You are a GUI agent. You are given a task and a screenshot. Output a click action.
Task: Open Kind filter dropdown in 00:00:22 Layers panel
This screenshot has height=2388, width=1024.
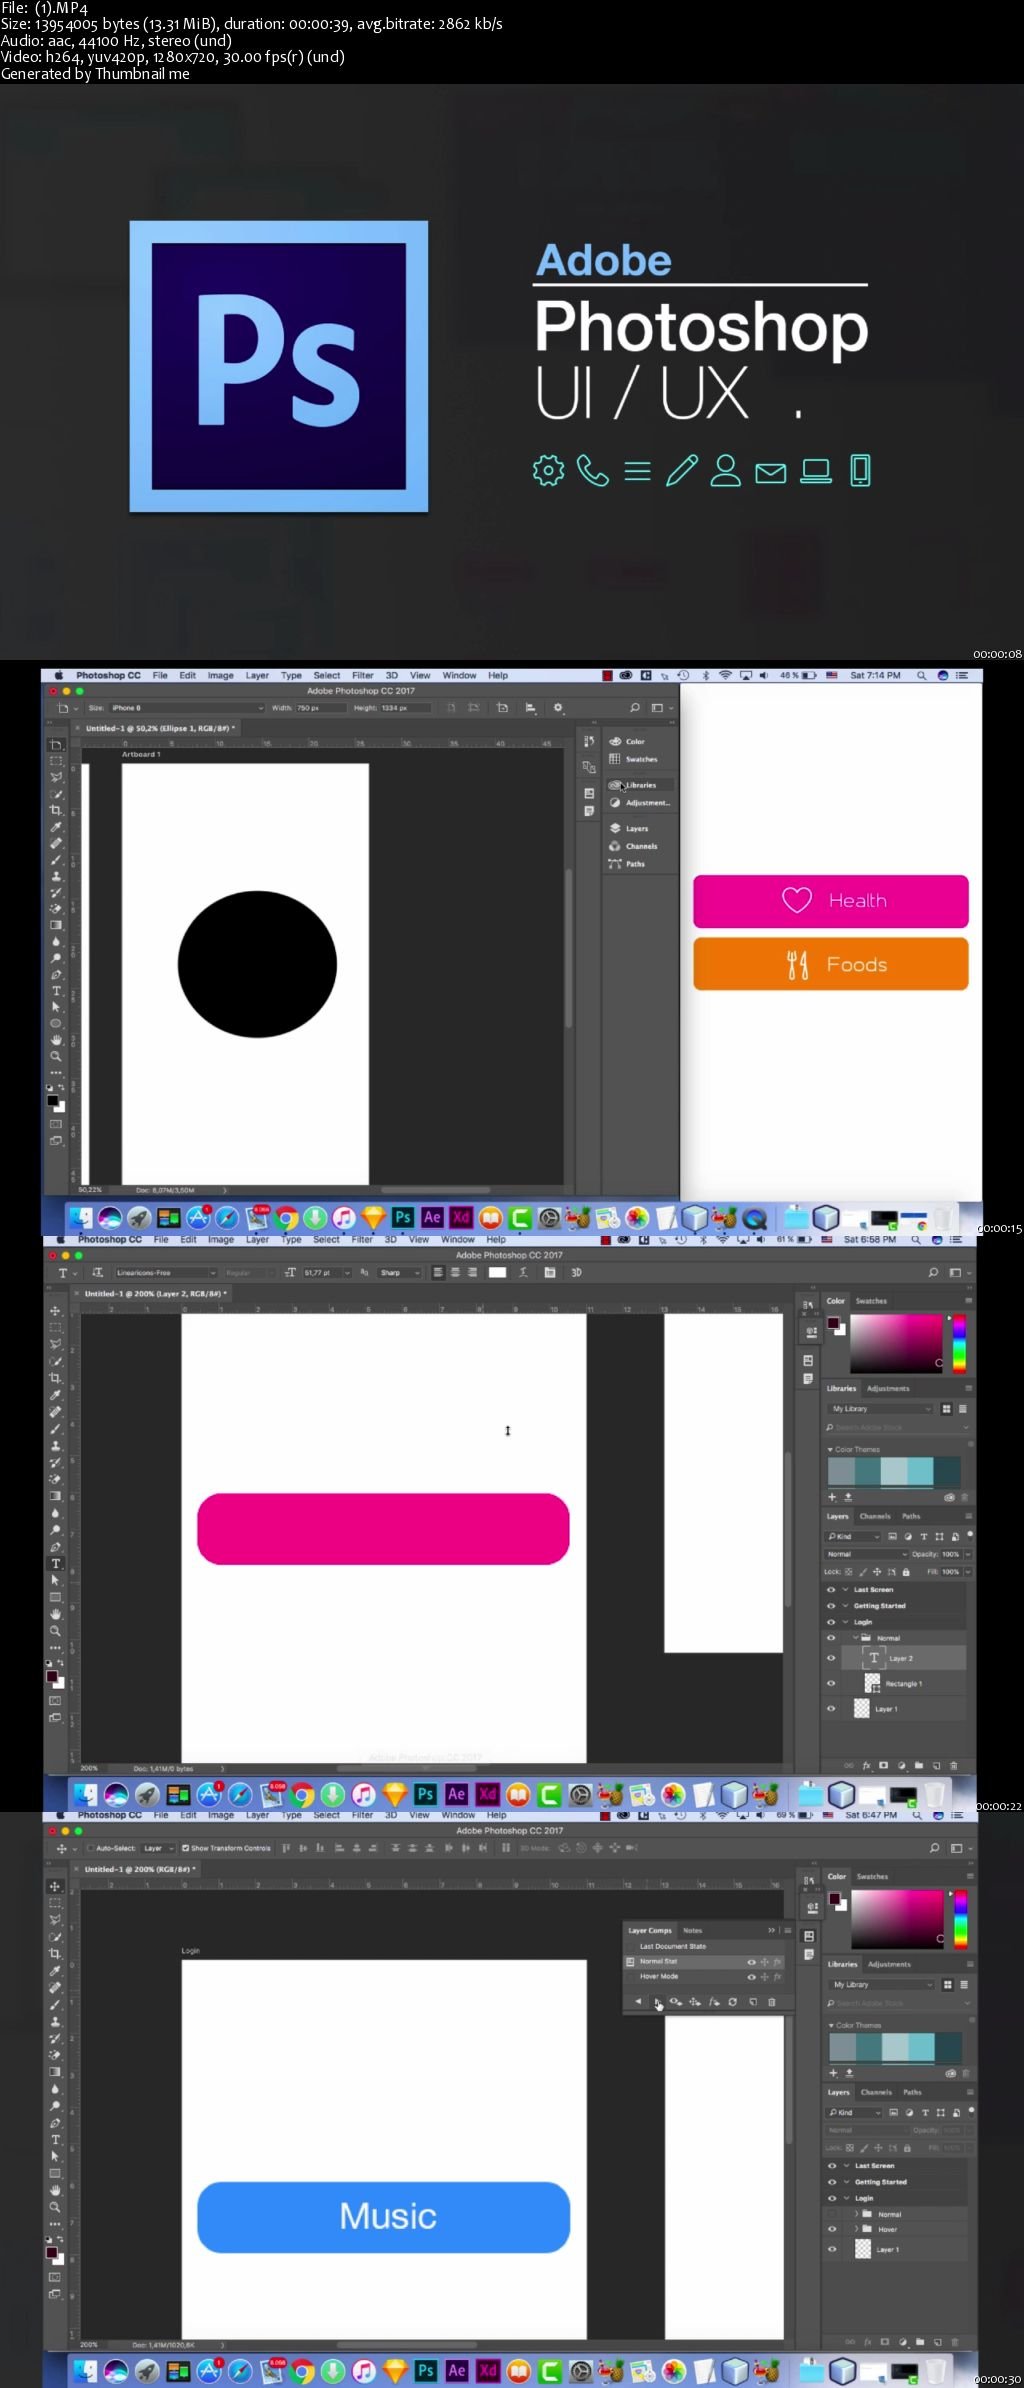point(853,1536)
